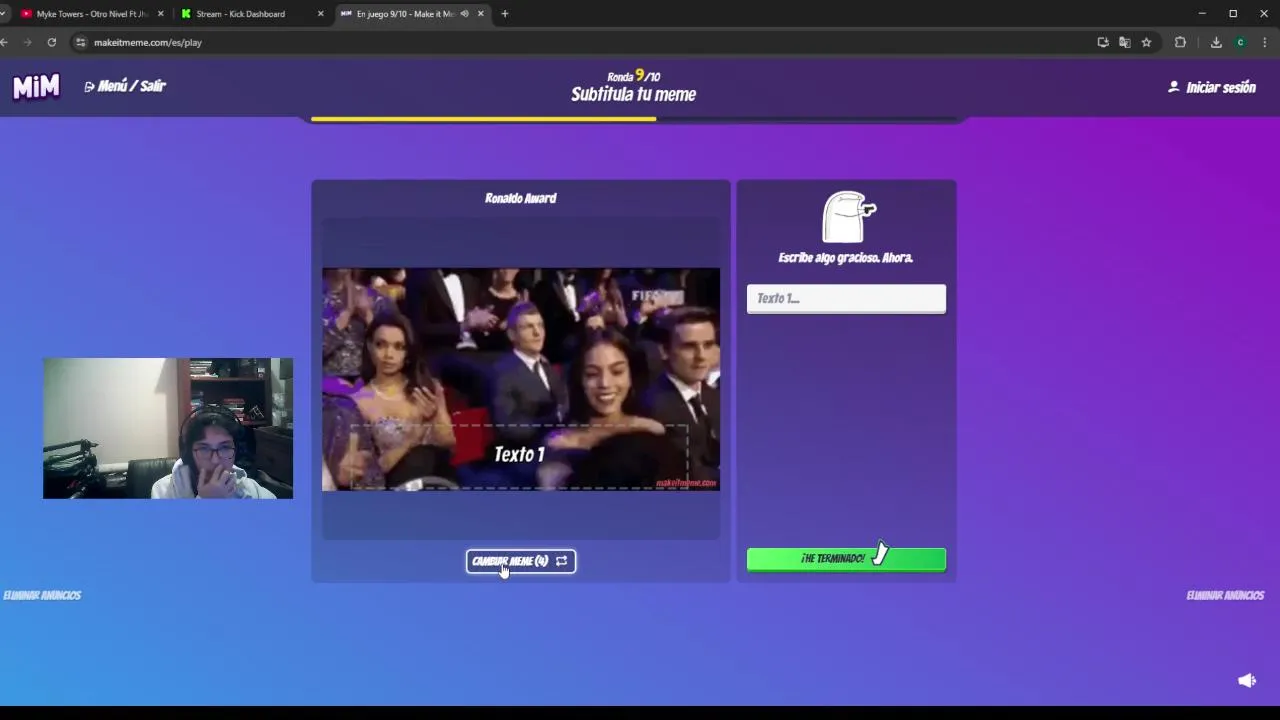Reload the page
The height and width of the screenshot is (720, 1280).
[51, 42]
